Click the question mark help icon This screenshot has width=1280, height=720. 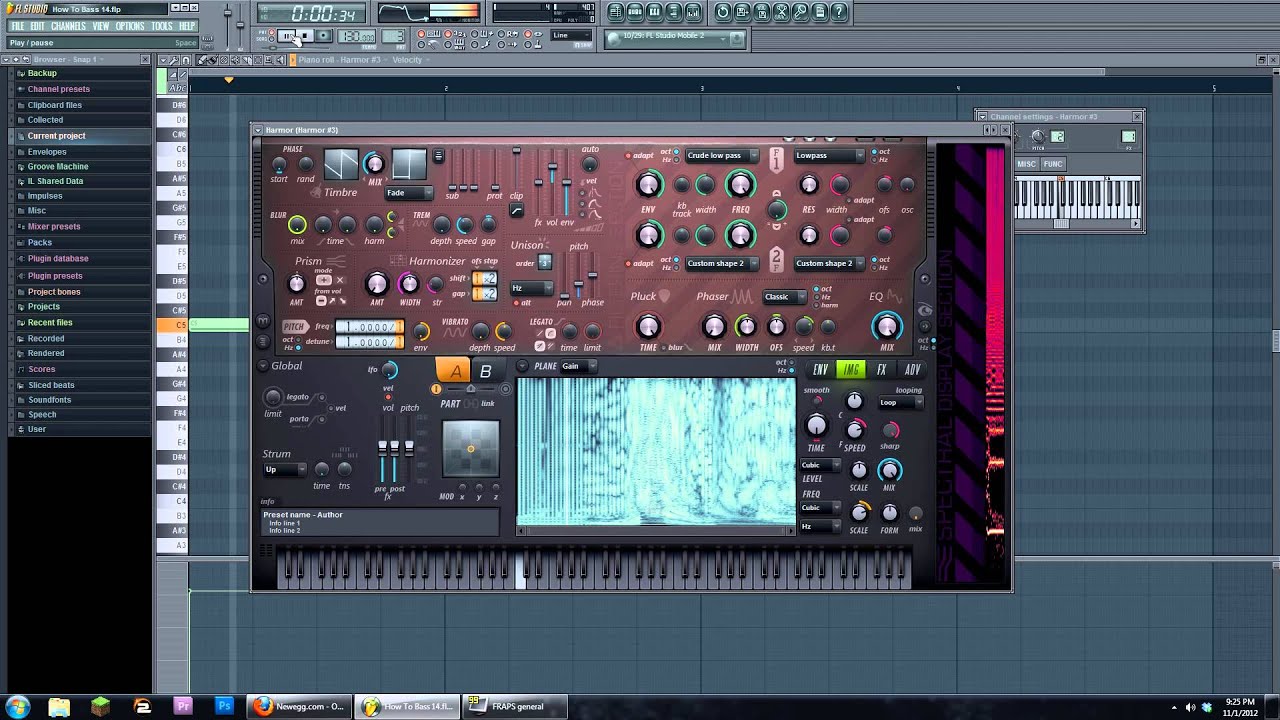pyautogui.click(x=839, y=12)
